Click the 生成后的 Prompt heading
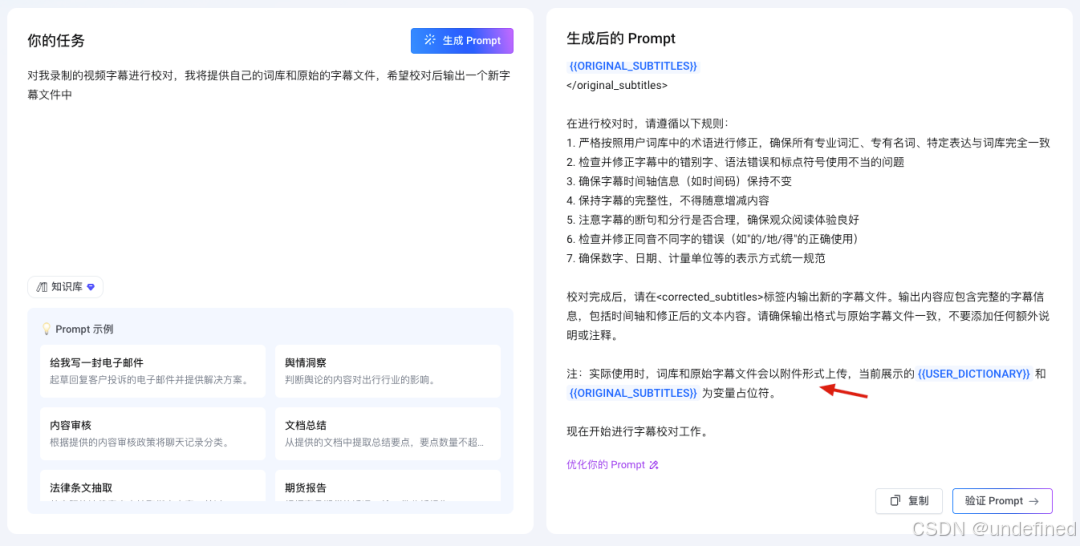1080x546 pixels. 621,38
